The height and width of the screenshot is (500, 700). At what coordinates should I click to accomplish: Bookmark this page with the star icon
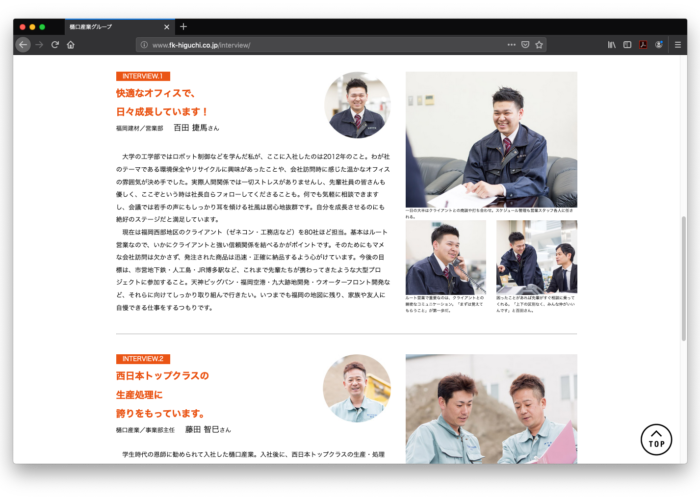click(x=539, y=45)
